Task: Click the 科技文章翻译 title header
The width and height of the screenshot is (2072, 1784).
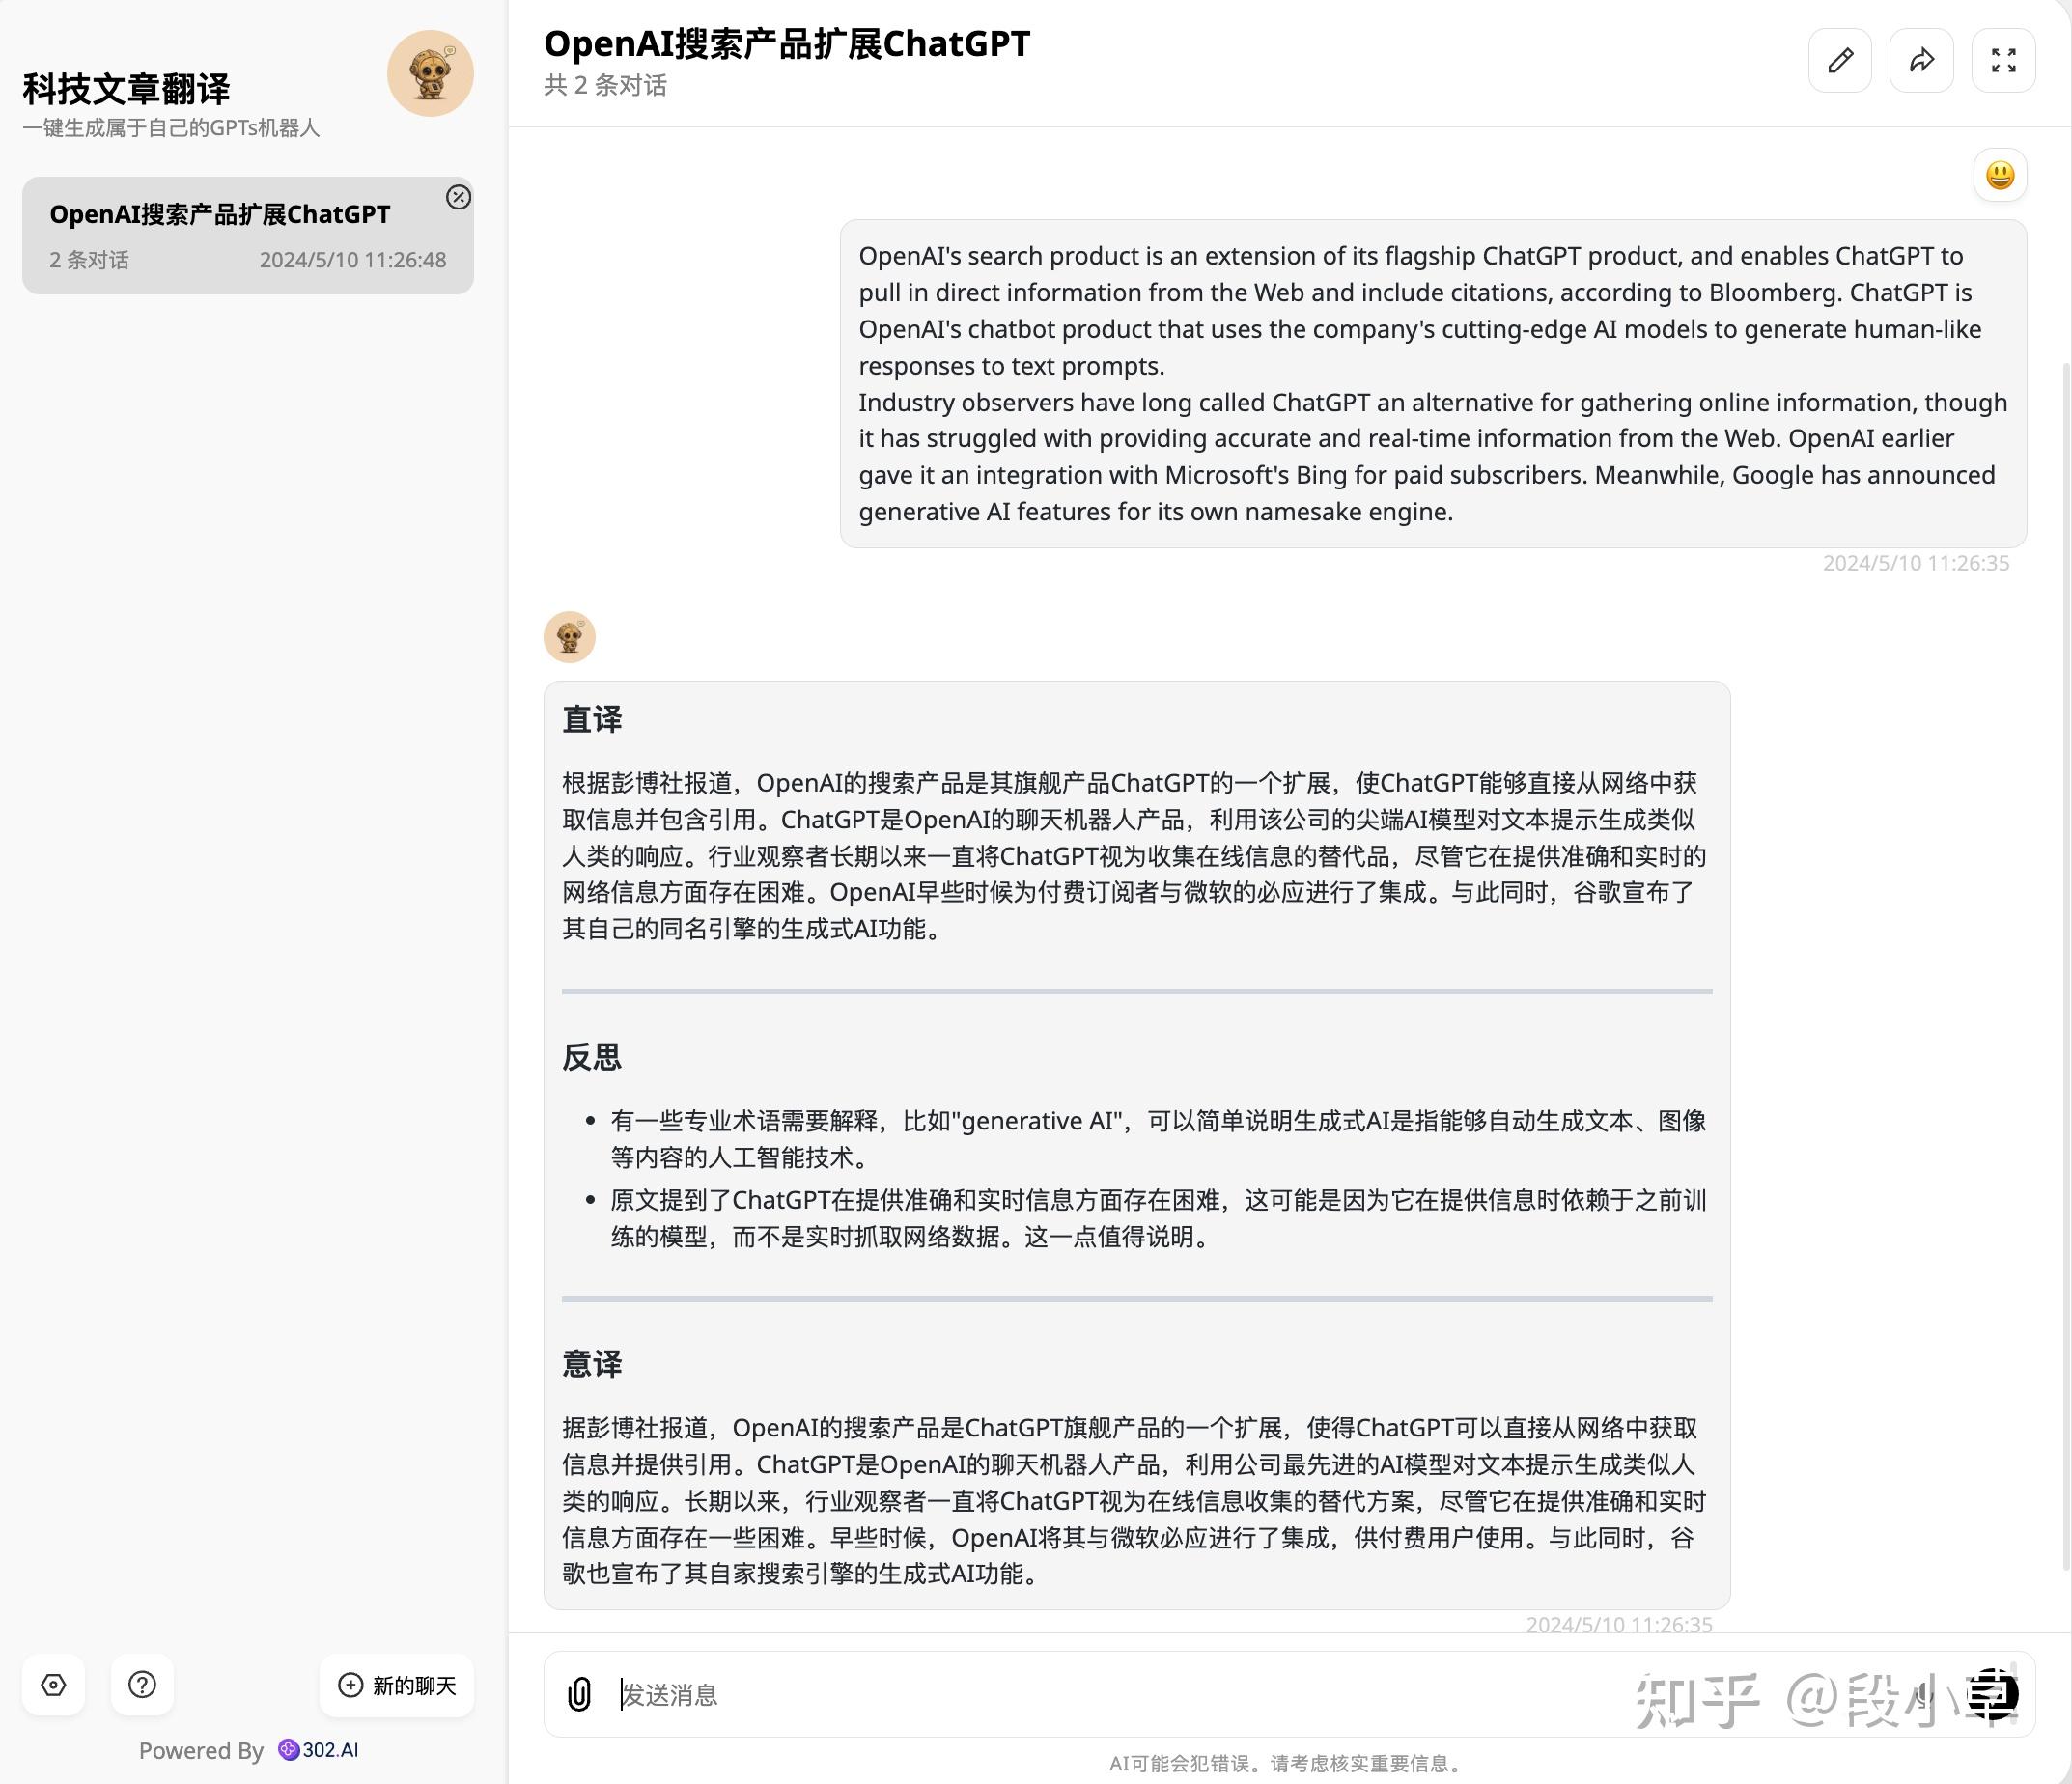Action: coord(126,88)
